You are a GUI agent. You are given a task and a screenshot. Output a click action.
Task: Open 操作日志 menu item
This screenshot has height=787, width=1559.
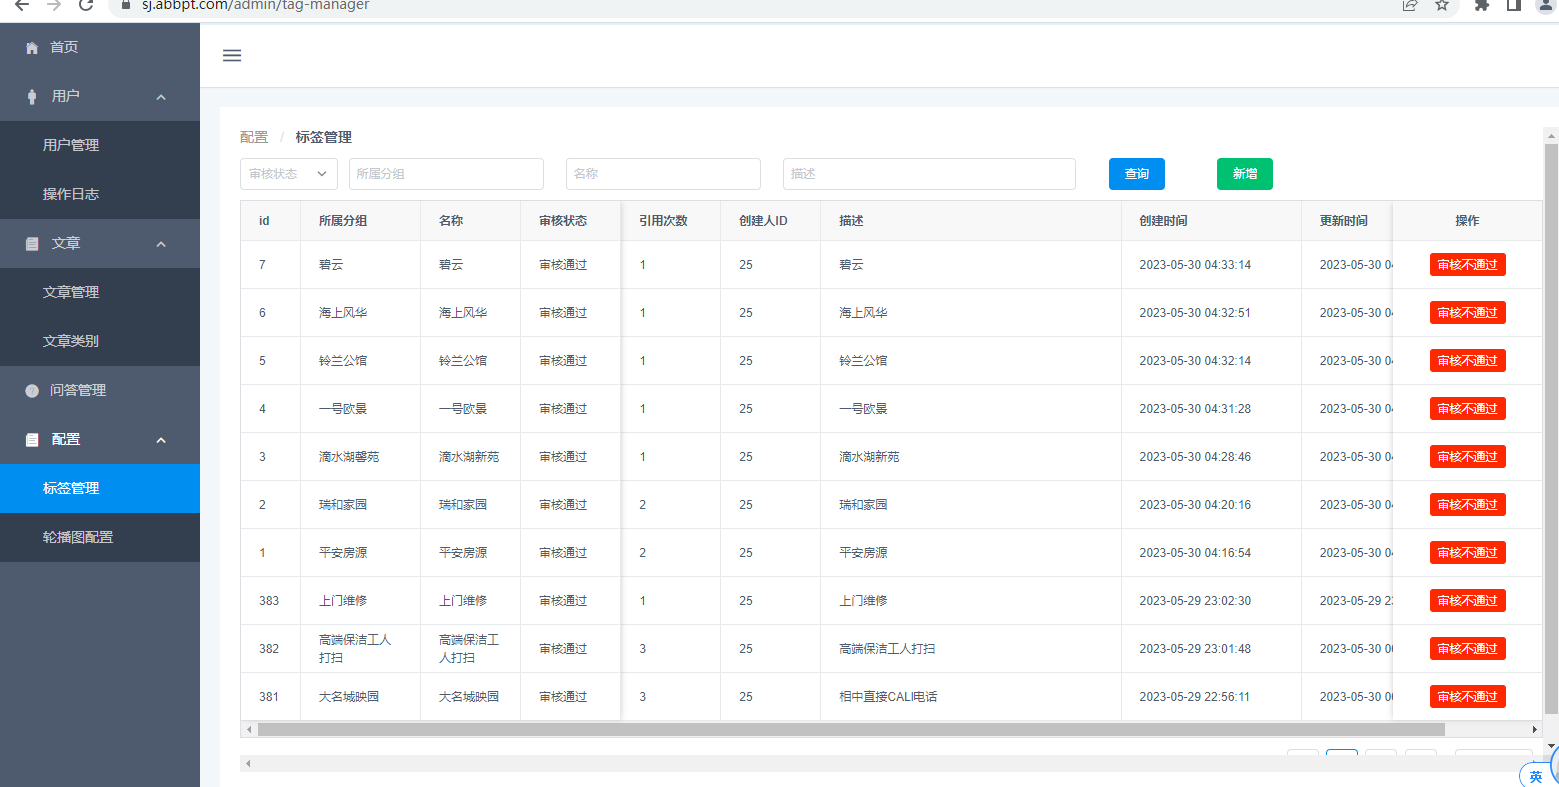coord(100,194)
